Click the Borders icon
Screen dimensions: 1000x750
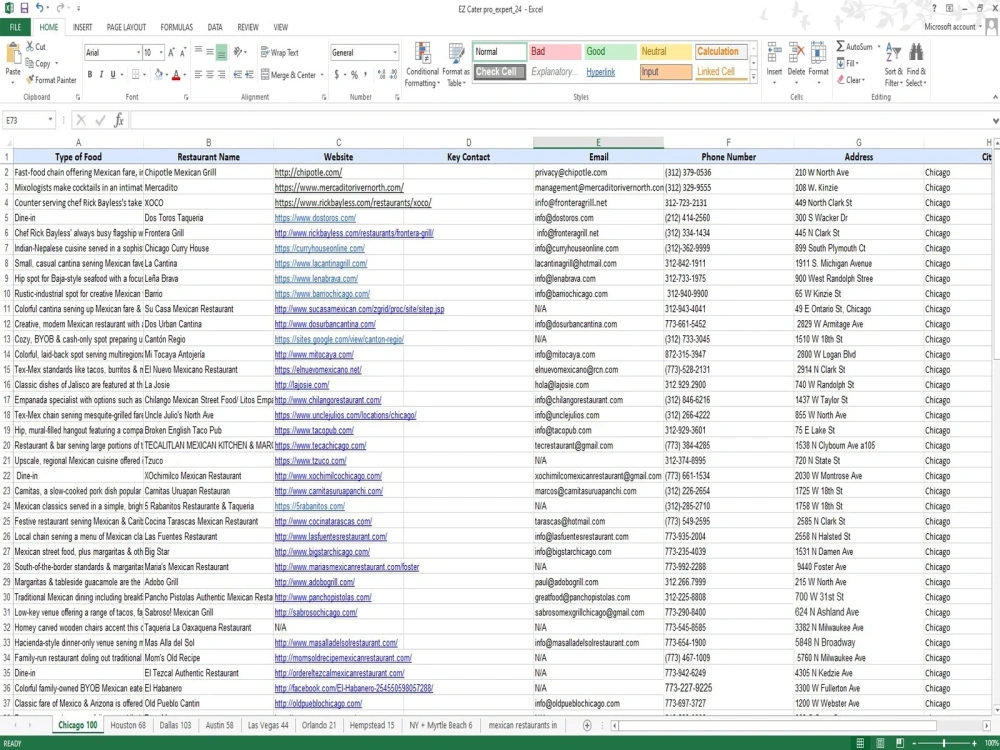pyautogui.click(x=135, y=75)
